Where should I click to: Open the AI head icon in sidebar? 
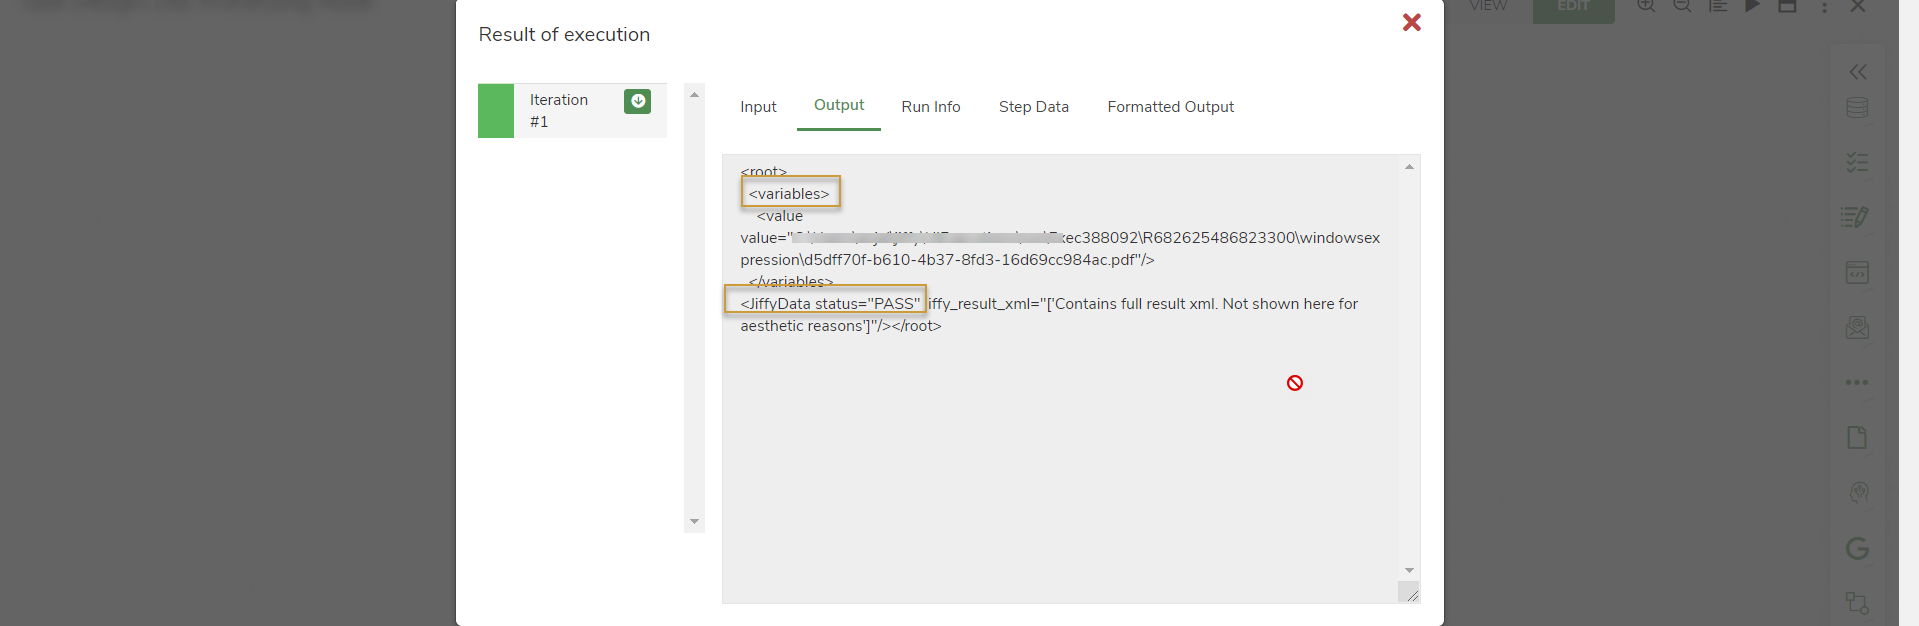tap(1859, 492)
